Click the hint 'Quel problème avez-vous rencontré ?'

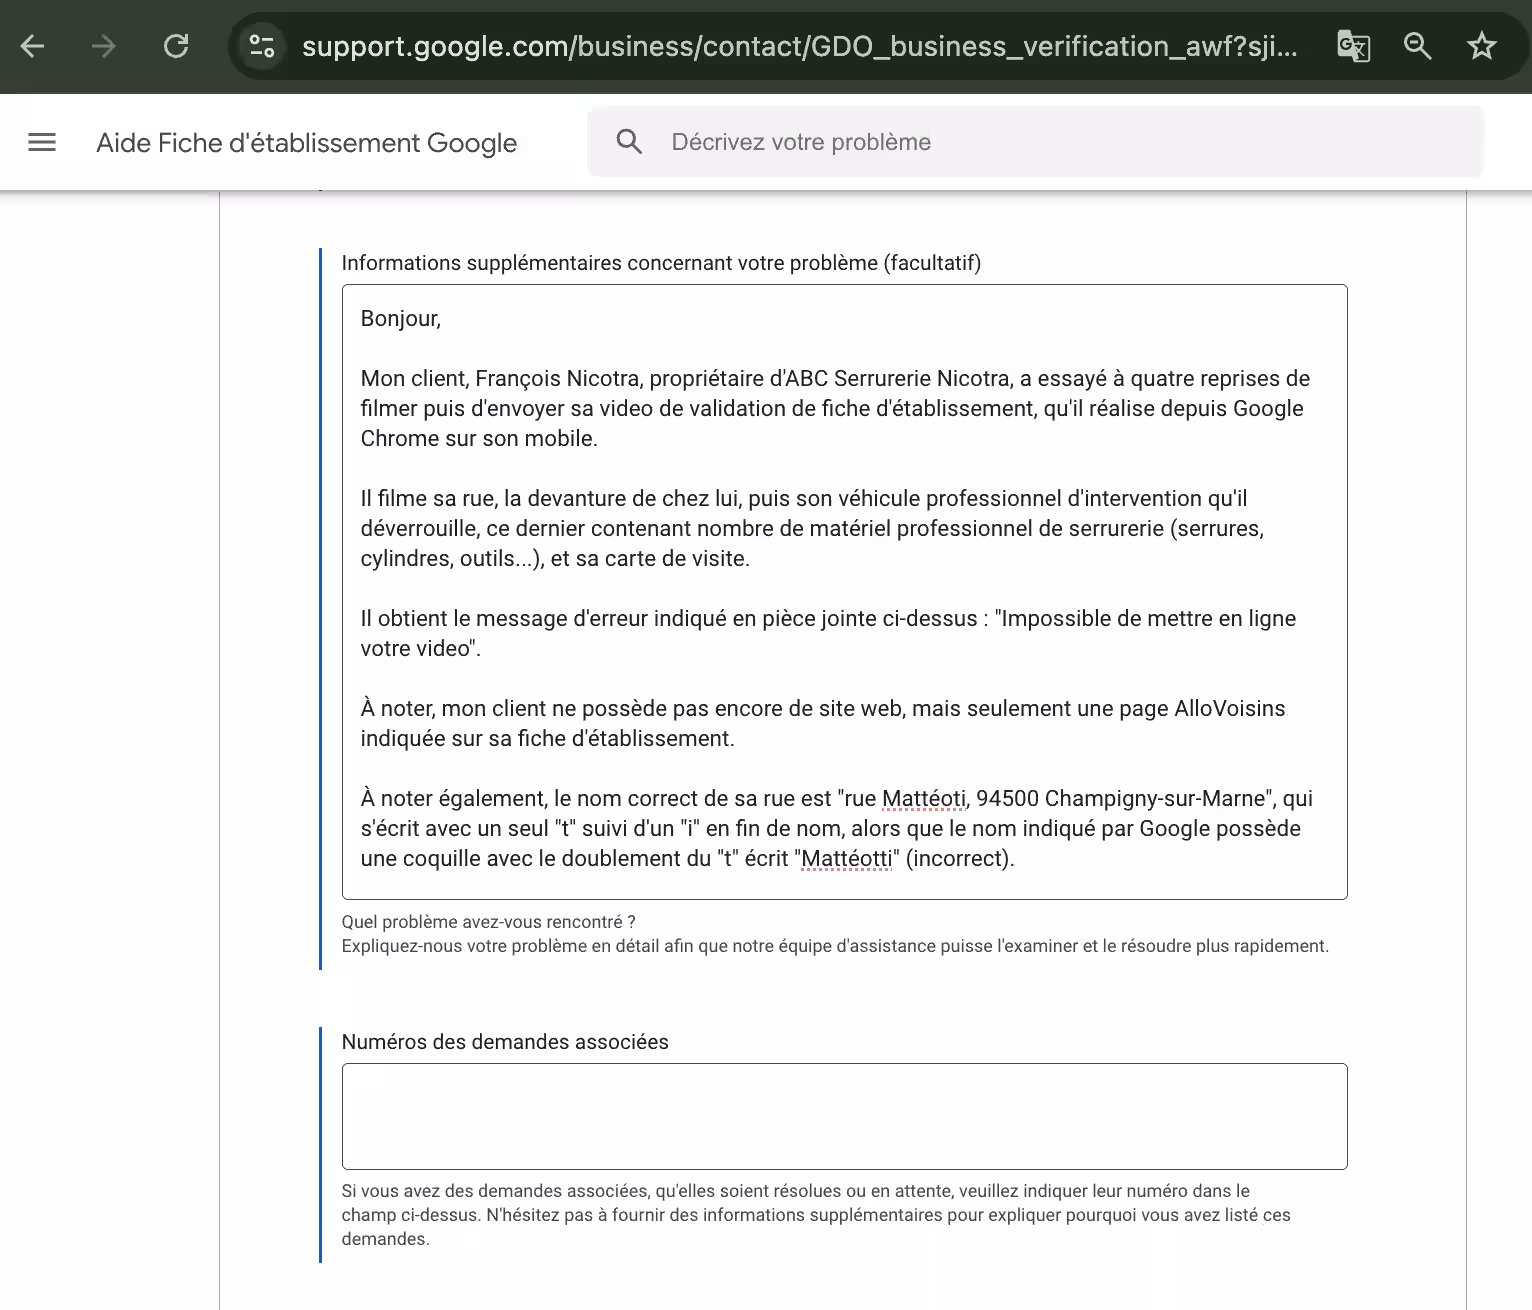click(x=489, y=922)
